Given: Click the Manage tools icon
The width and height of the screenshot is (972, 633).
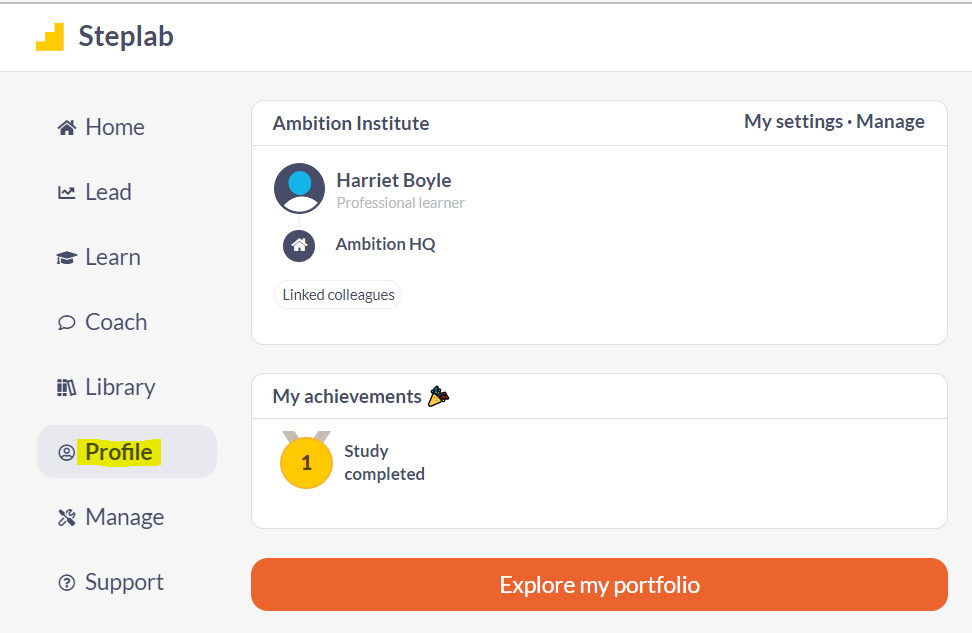Looking at the screenshot, I should tap(66, 517).
